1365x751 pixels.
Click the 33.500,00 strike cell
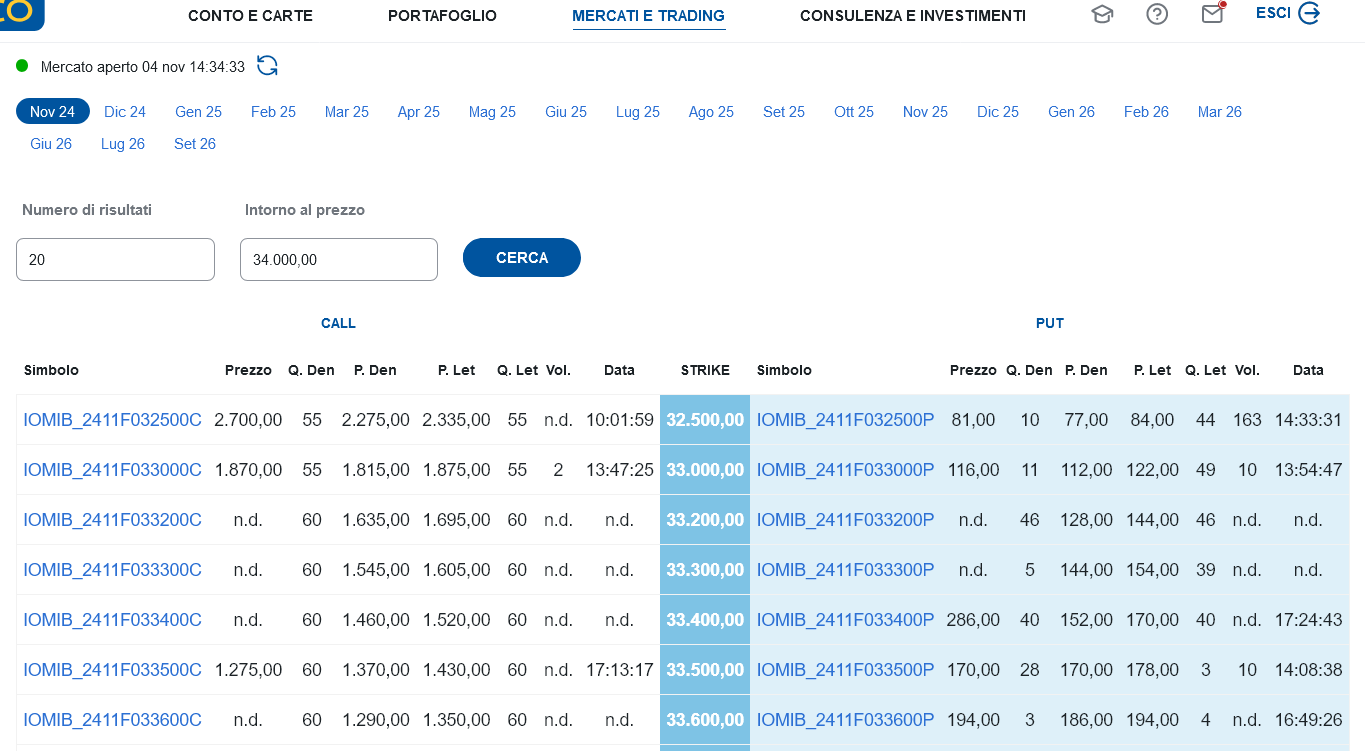point(705,670)
